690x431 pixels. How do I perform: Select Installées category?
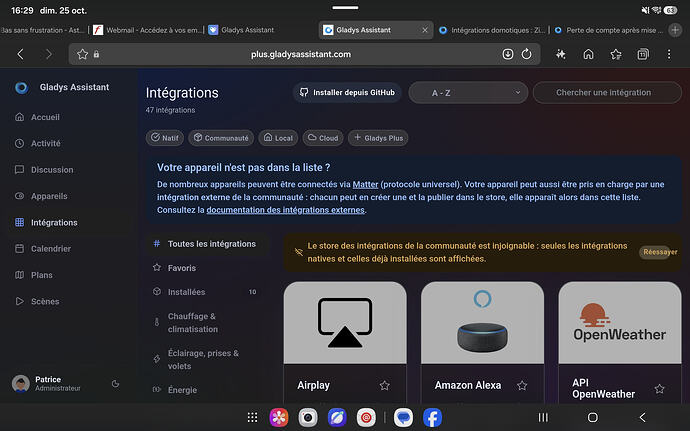tap(207, 292)
